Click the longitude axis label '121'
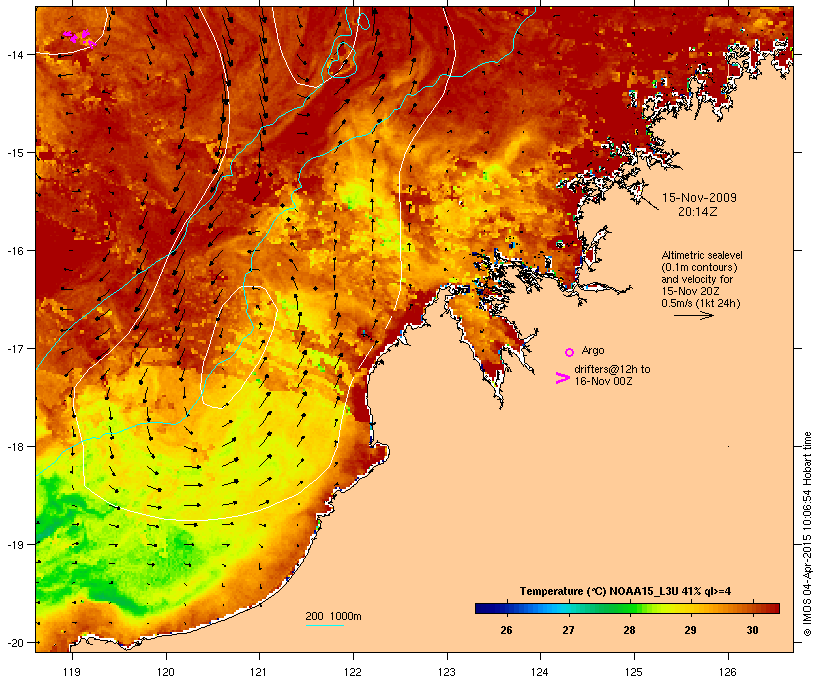Image resolution: width=820 pixels, height=680 pixels. [x=259, y=672]
